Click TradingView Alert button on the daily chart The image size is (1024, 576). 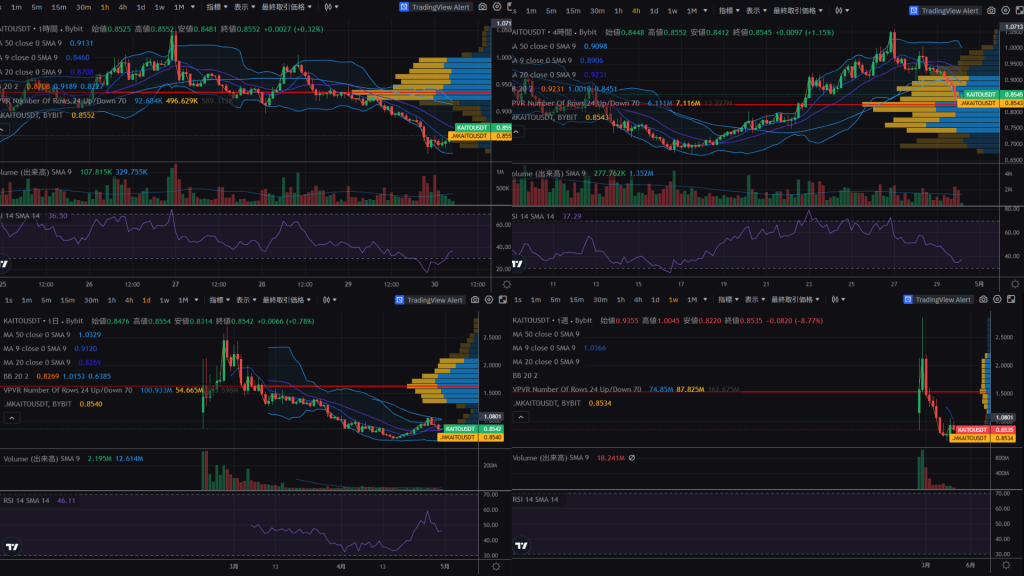click(x=428, y=300)
